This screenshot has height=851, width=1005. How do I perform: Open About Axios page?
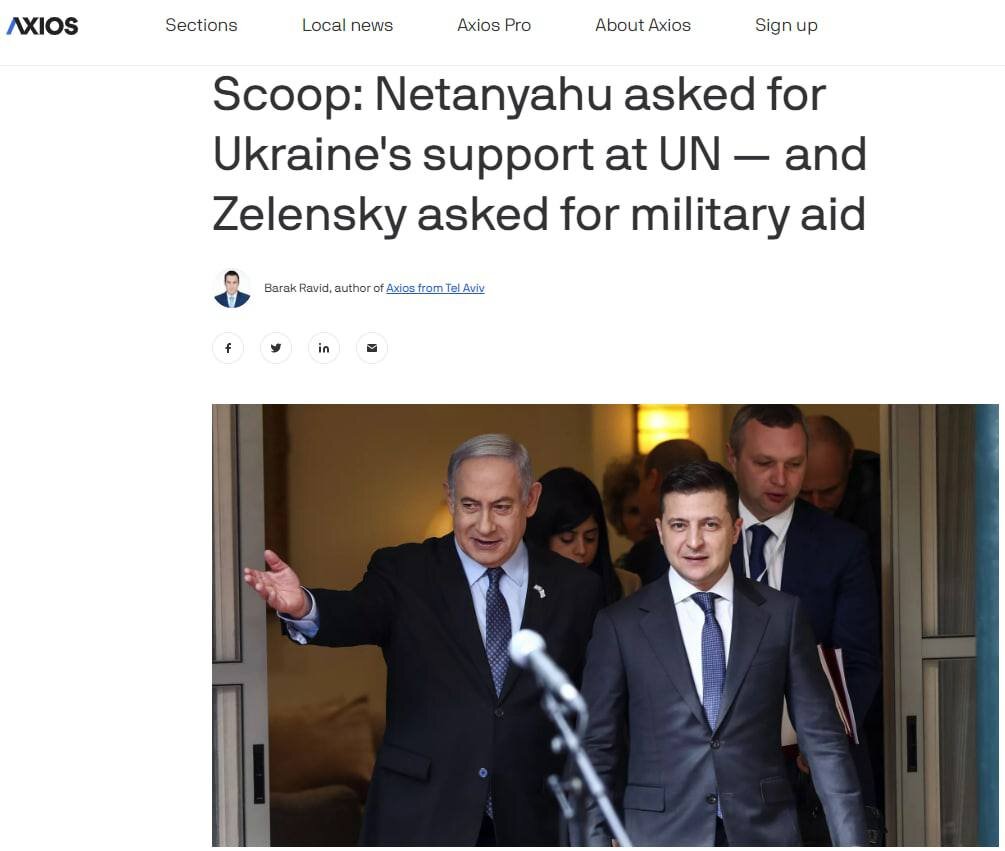click(643, 25)
